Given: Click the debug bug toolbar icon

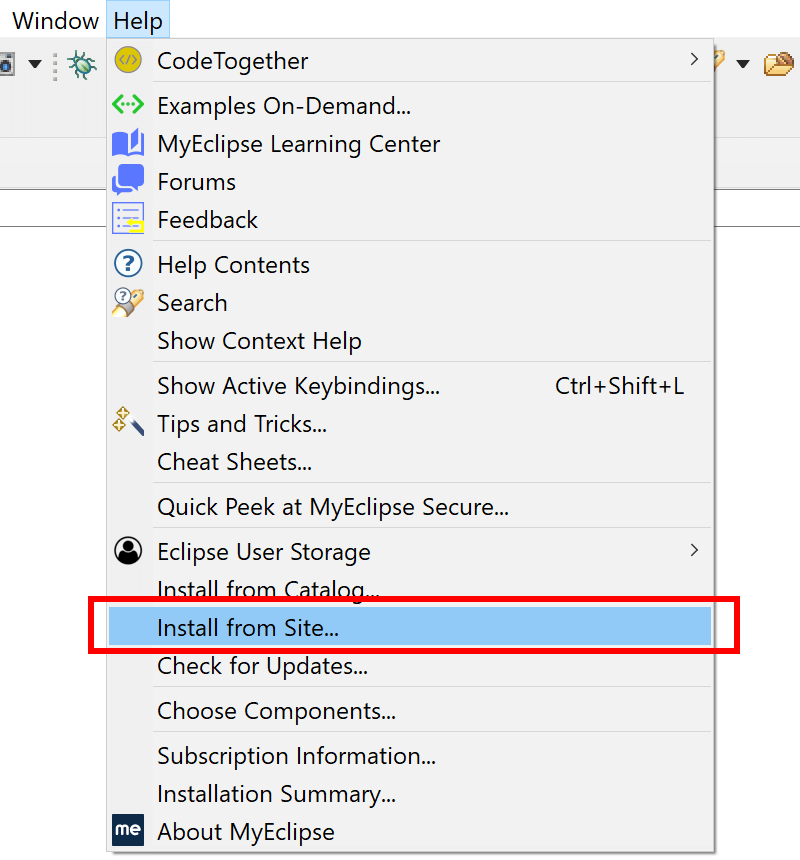Looking at the screenshot, I should click(x=82, y=65).
